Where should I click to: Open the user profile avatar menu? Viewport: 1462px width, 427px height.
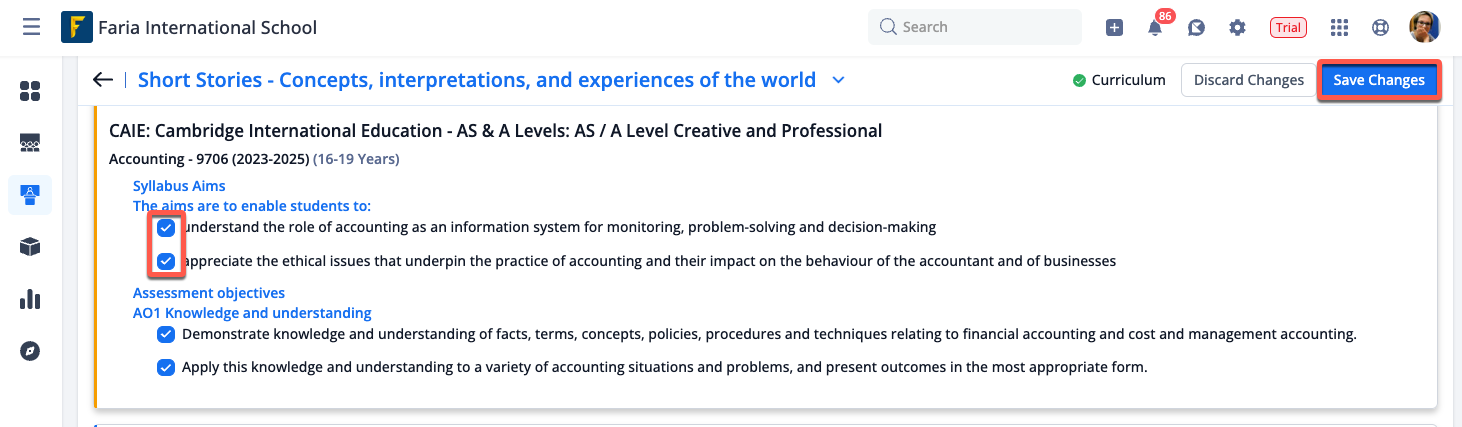coord(1424,27)
